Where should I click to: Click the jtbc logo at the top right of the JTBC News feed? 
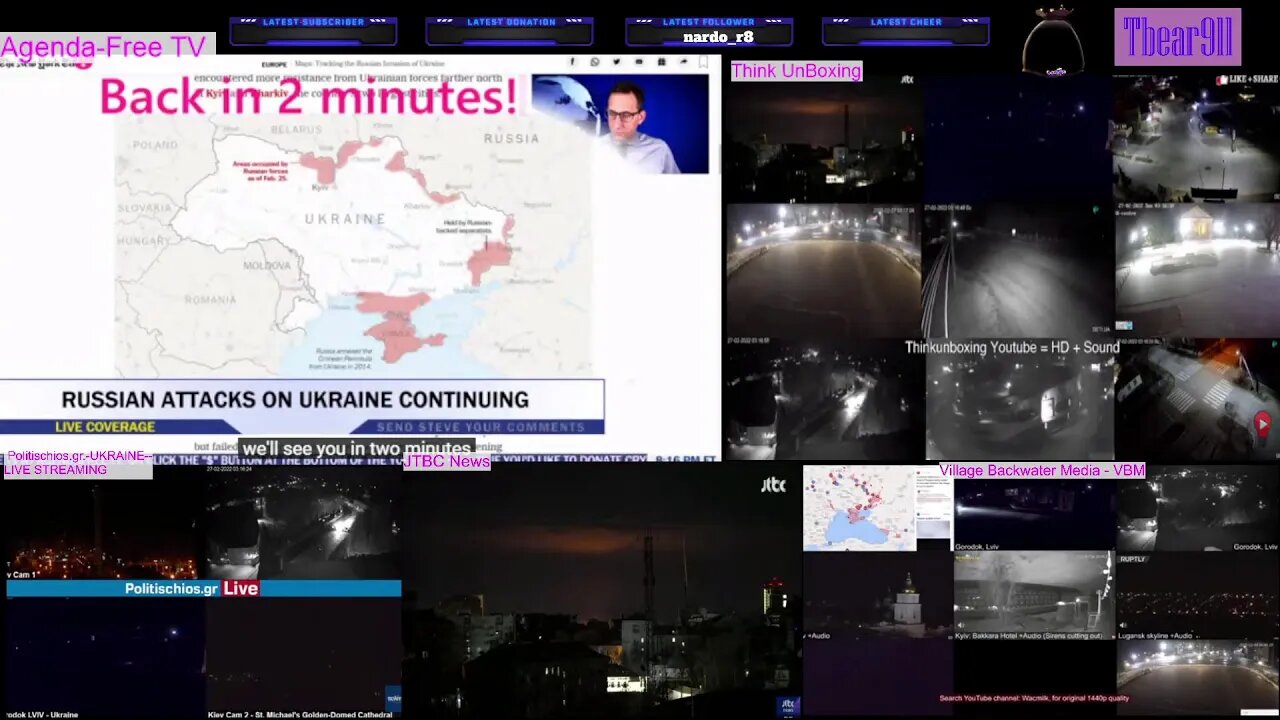[773, 484]
